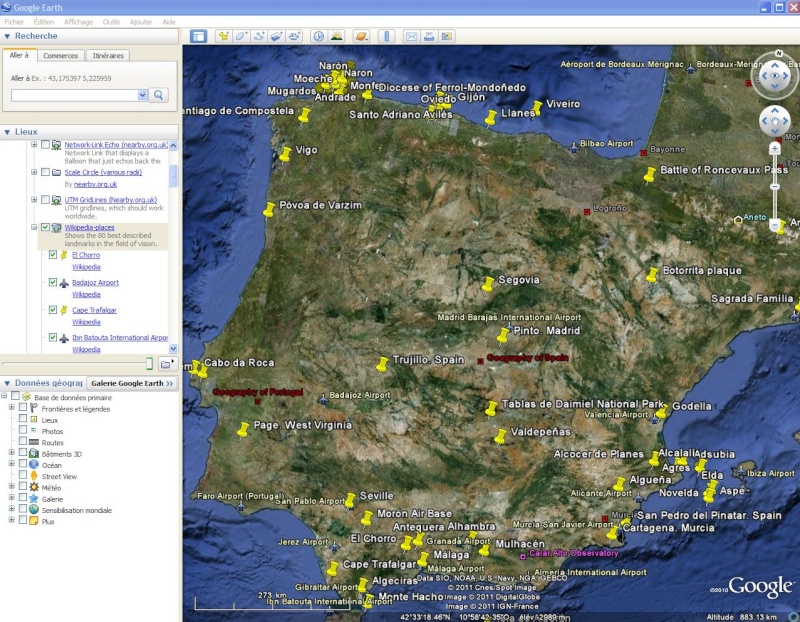Enable the UTM GridLines checkbox
800x622 pixels.
click(x=45, y=200)
